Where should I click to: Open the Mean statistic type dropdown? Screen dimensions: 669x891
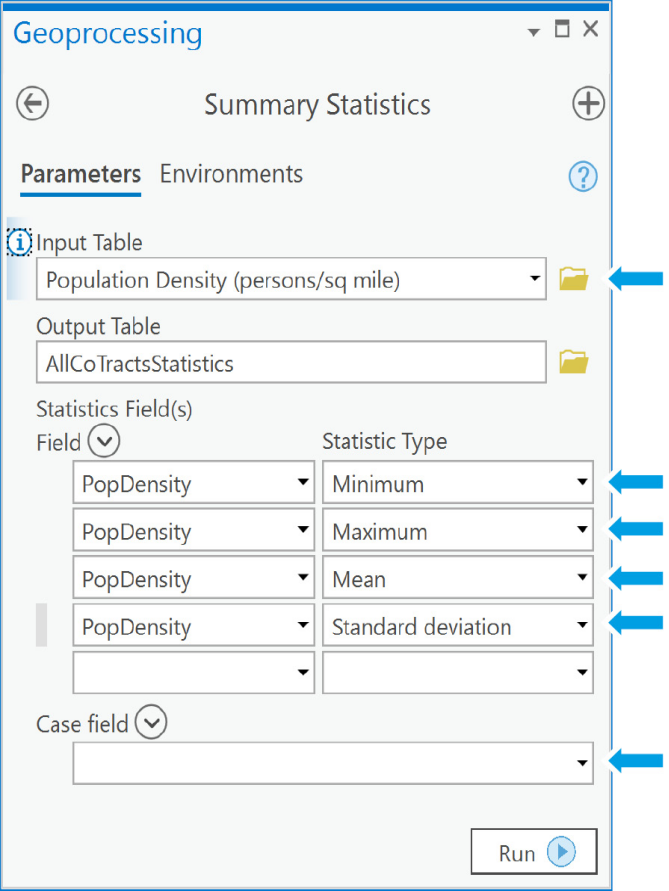coord(458,577)
